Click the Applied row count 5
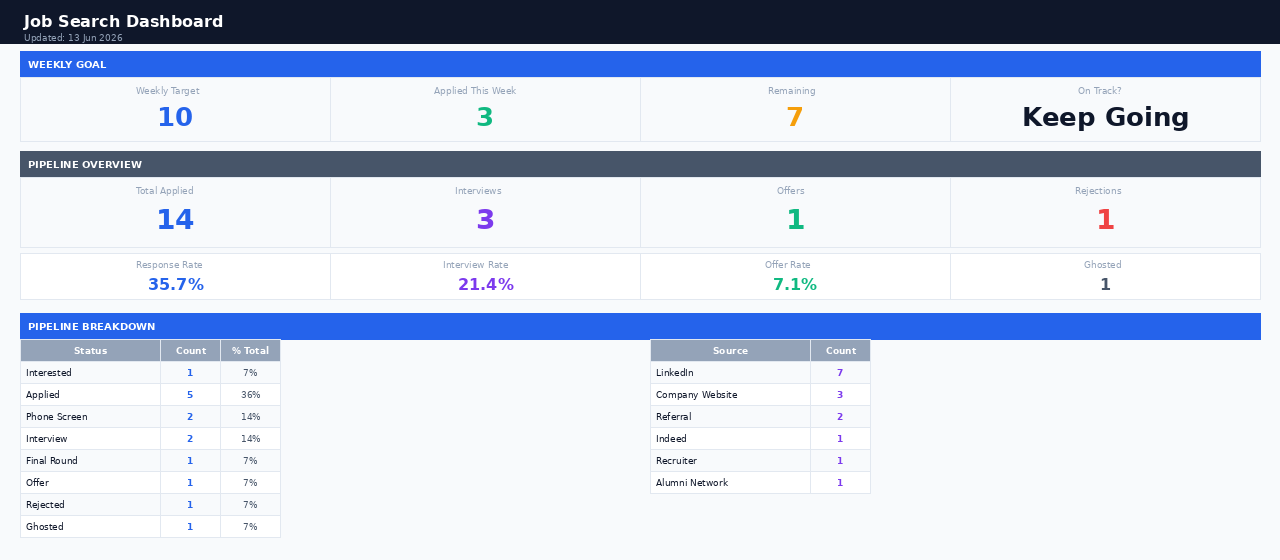 [190, 394]
